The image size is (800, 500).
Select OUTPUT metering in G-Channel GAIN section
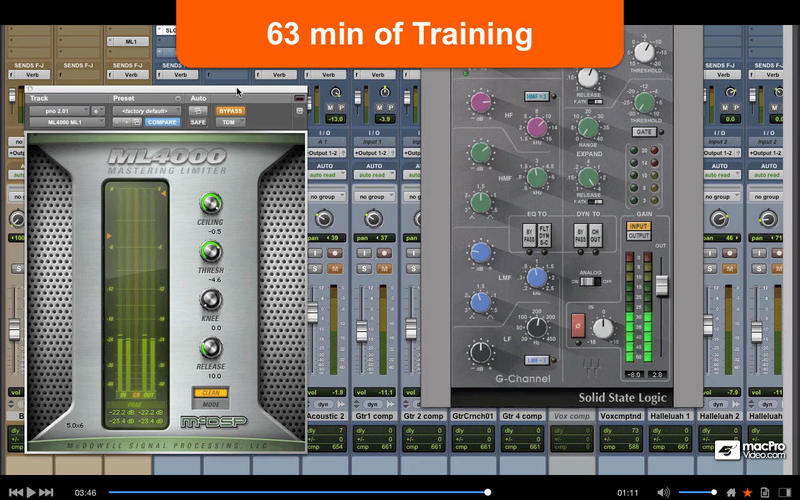(x=638, y=236)
